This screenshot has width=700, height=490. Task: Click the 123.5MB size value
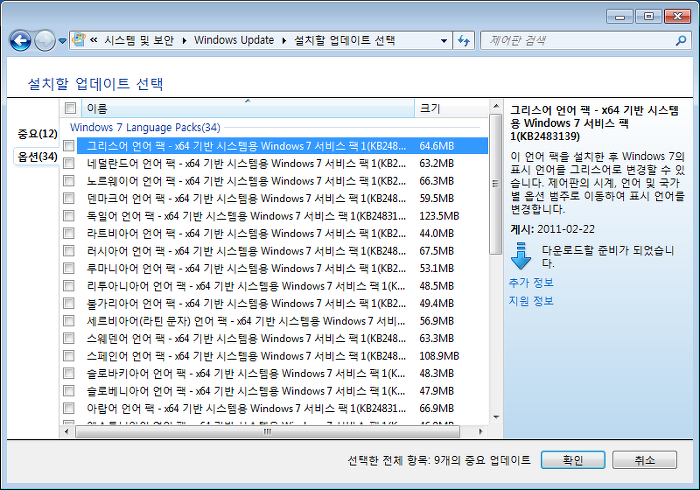[439, 216]
